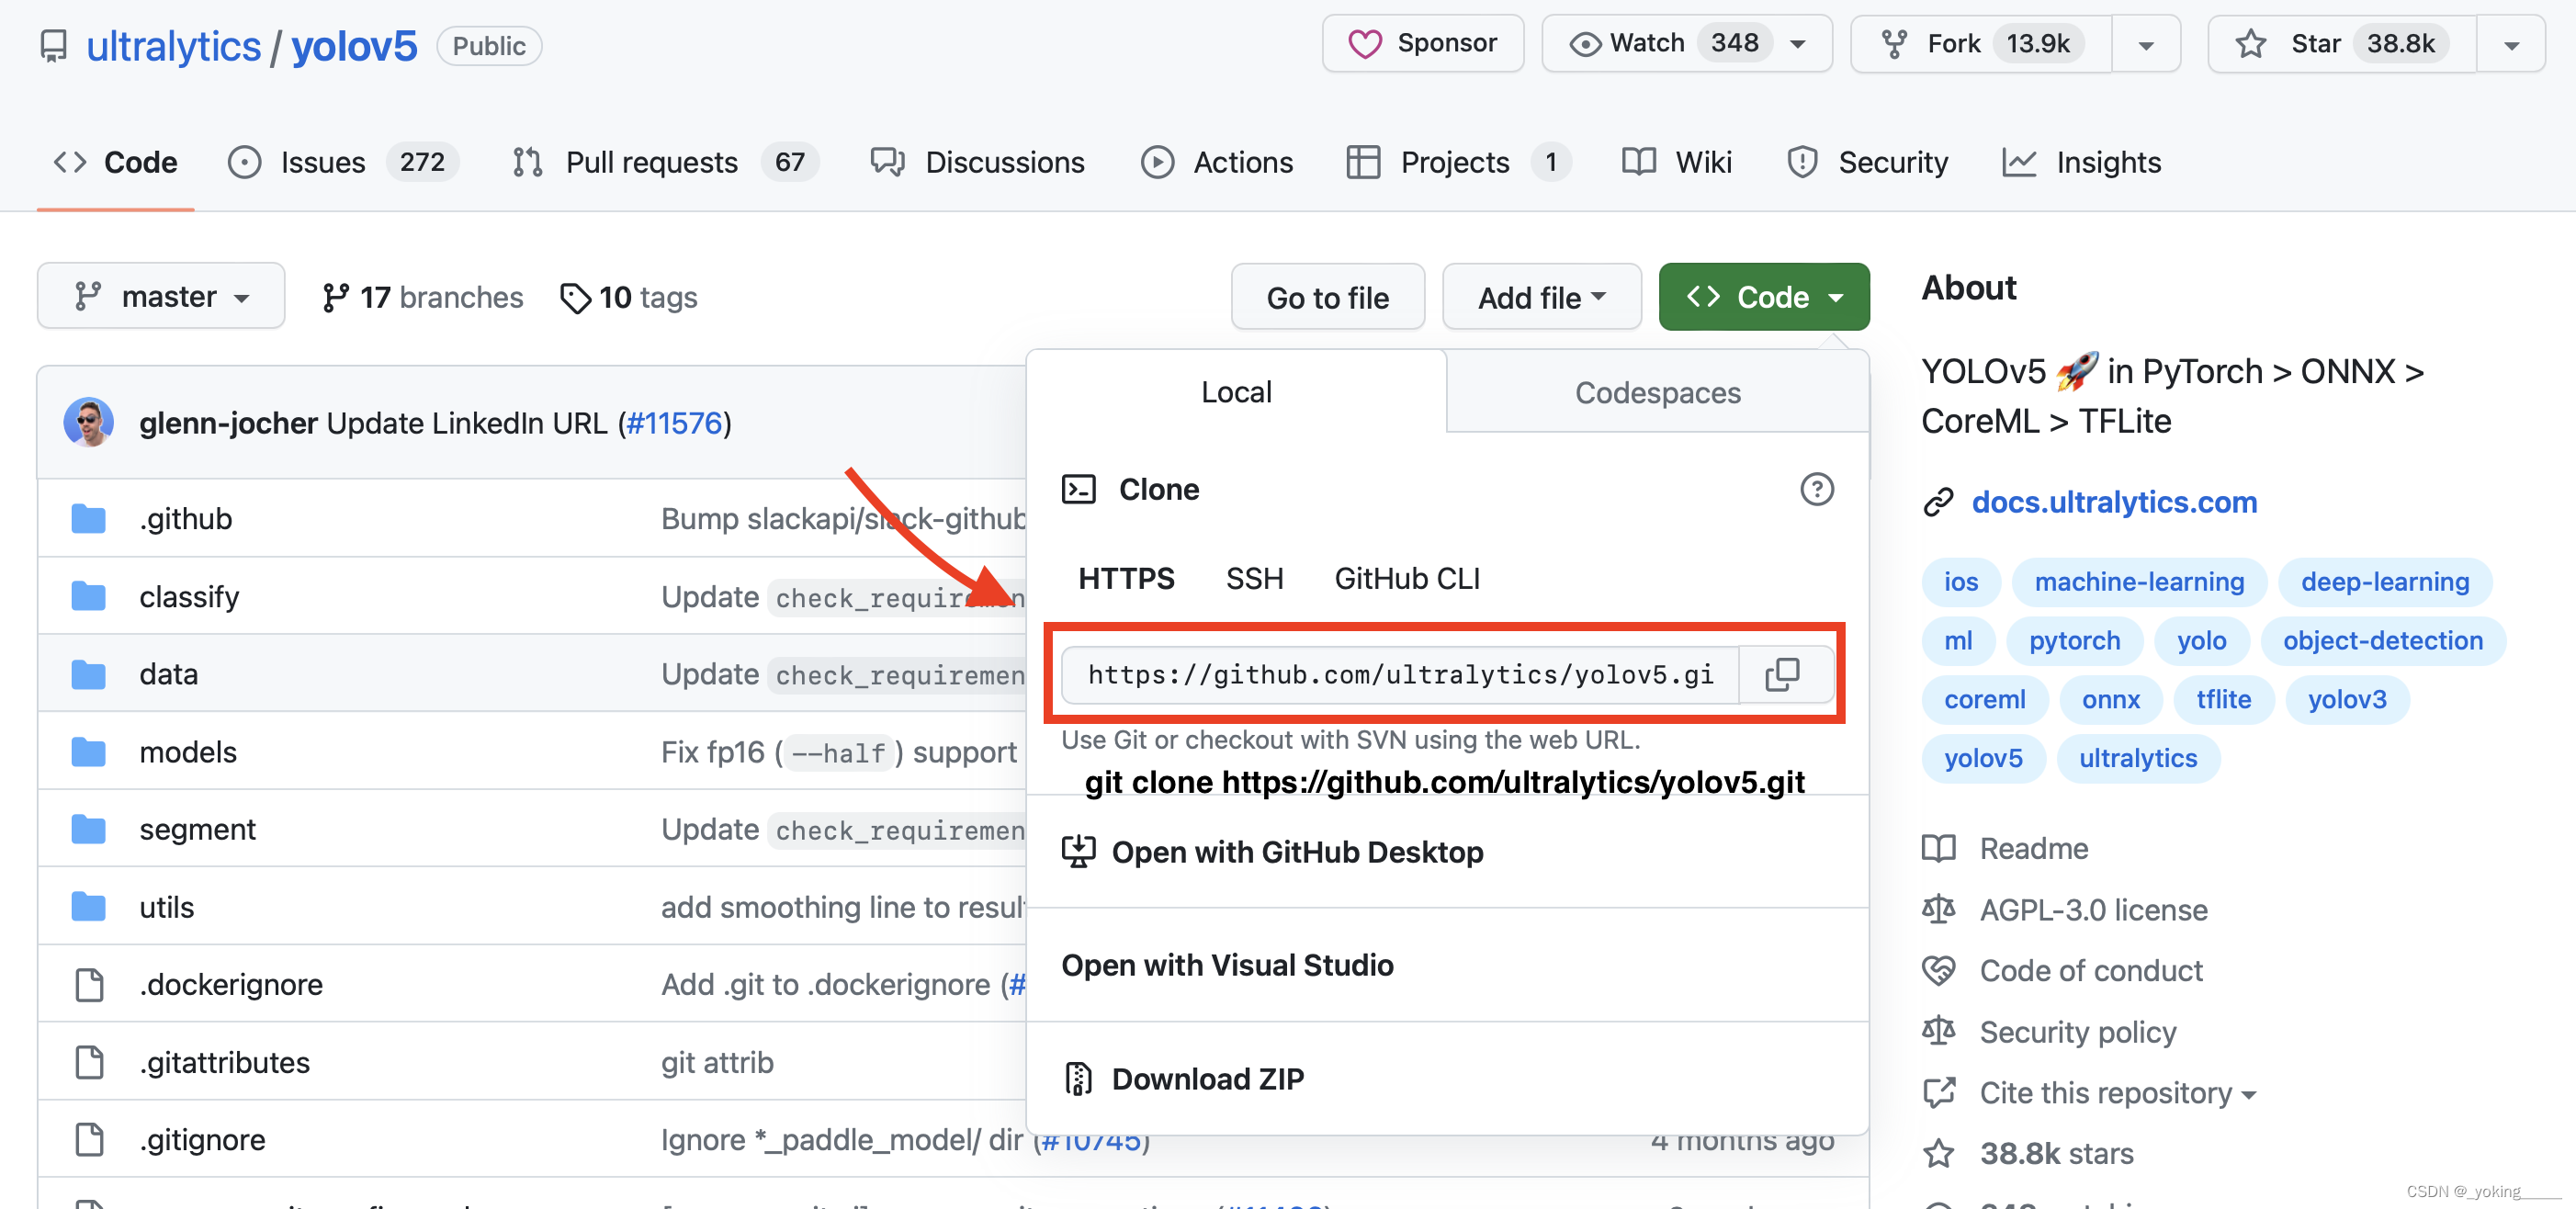
Task: Copy the HTTPS clone URL with copy icon
Action: pyautogui.click(x=1782, y=674)
